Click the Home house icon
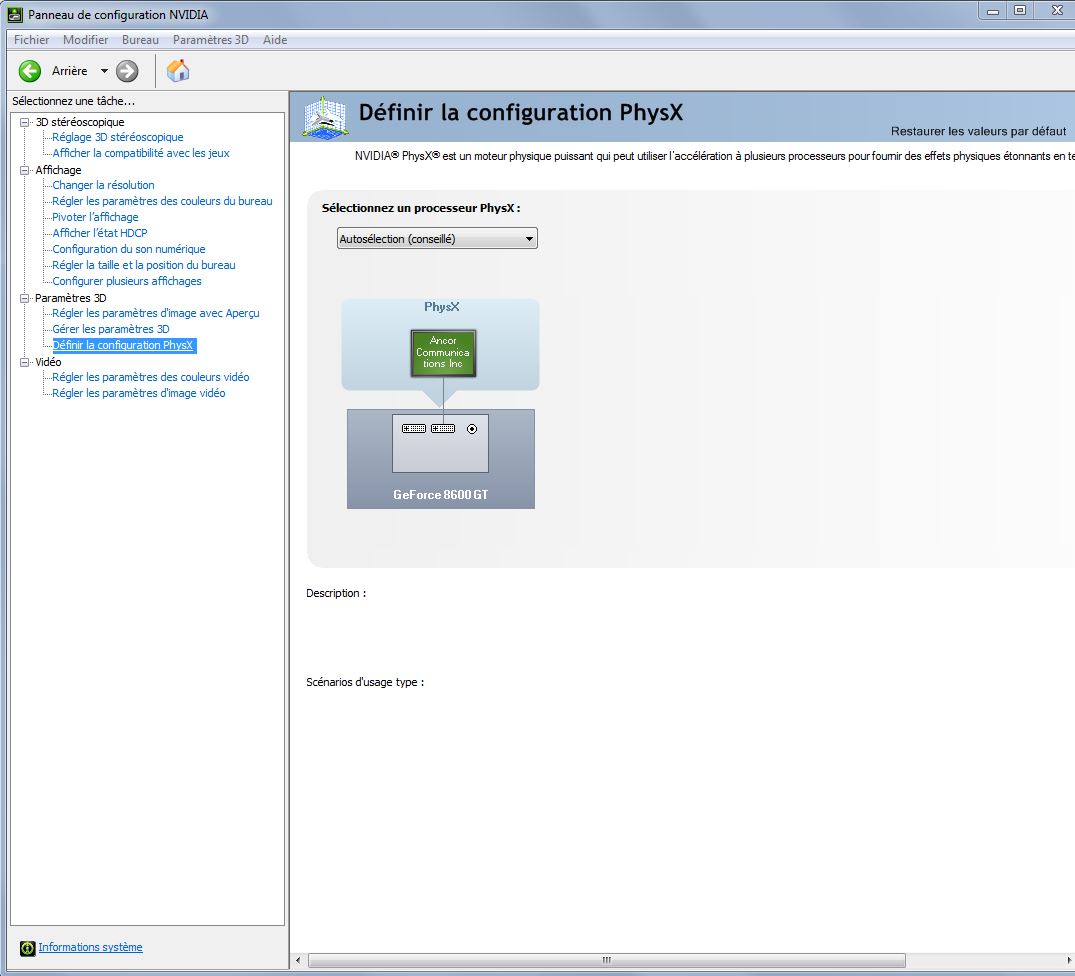The image size is (1075, 976). pyautogui.click(x=178, y=70)
